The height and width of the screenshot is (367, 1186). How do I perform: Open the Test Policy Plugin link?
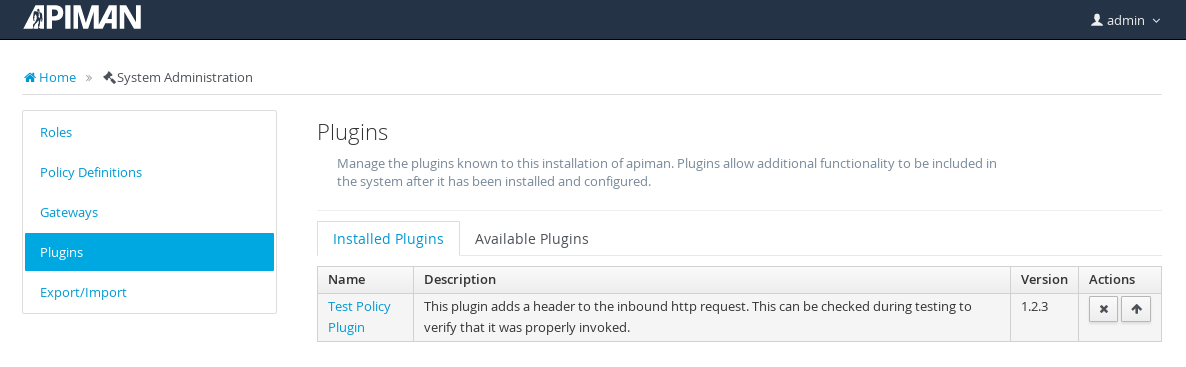pyautogui.click(x=359, y=317)
